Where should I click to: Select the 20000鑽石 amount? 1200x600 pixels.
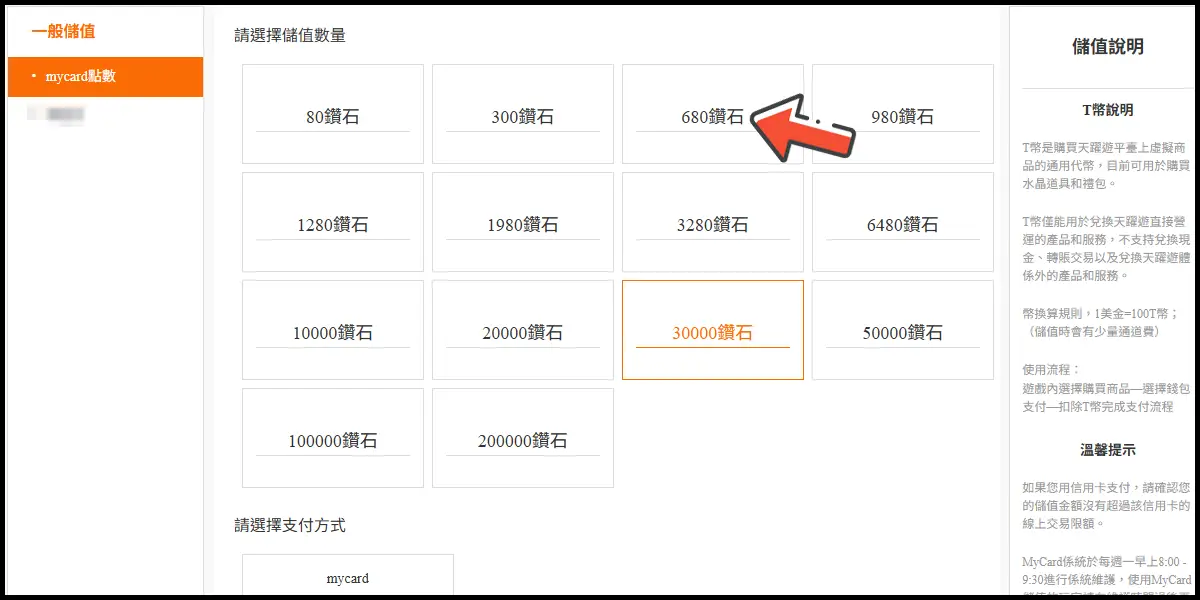[x=522, y=331]
